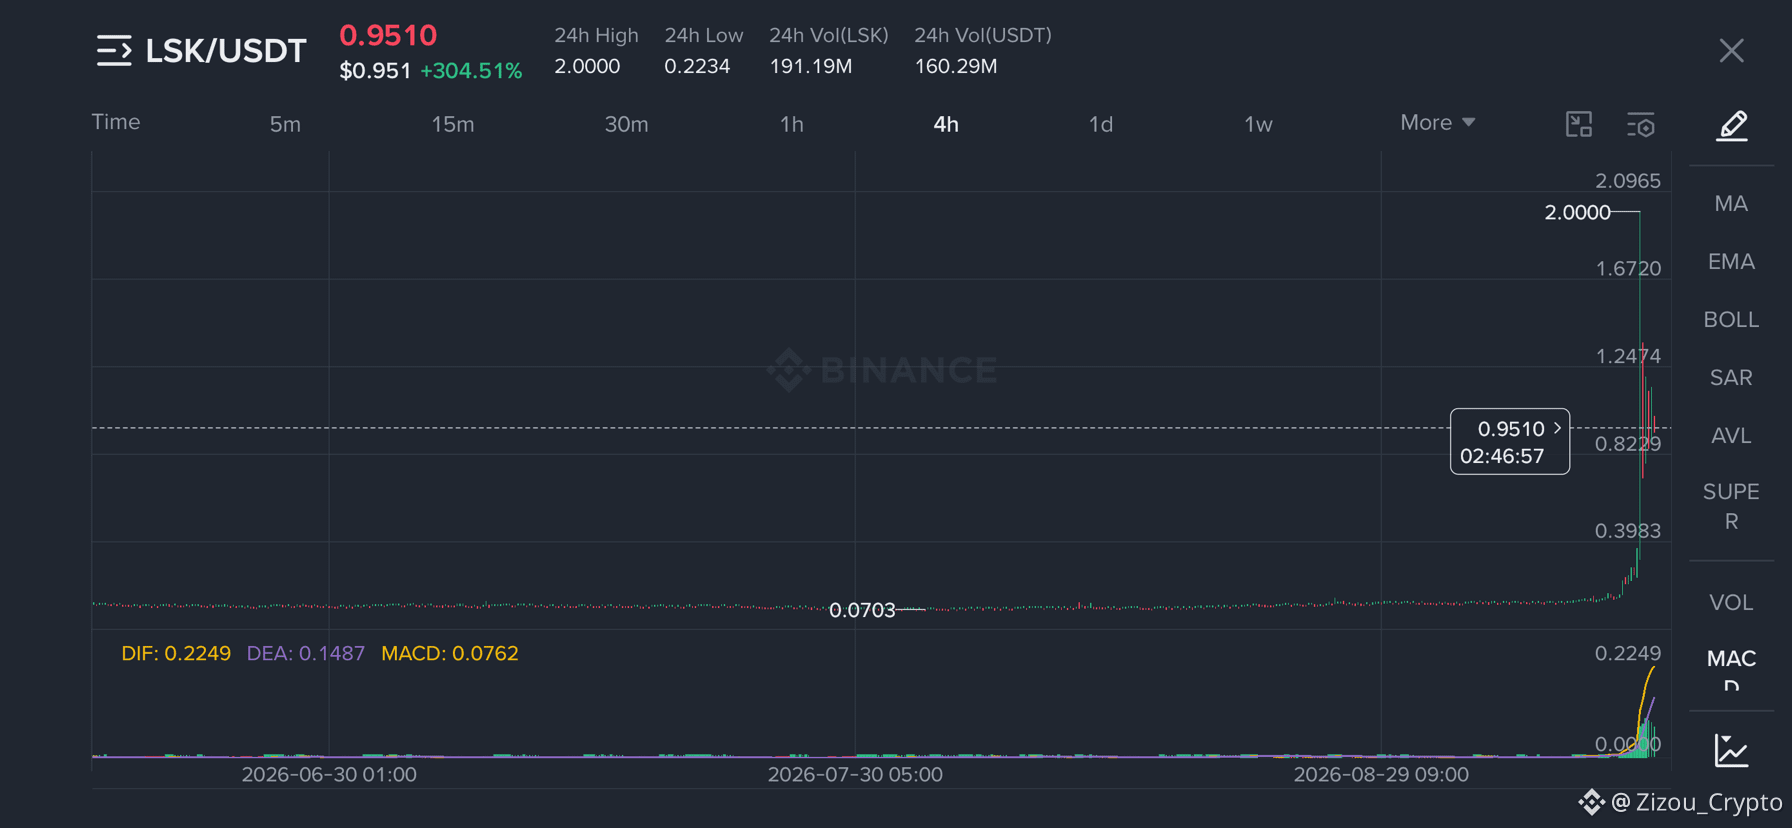Switch to the 1h interval tab
Screen dimensions: 1792x828
(x=791, y=124)
